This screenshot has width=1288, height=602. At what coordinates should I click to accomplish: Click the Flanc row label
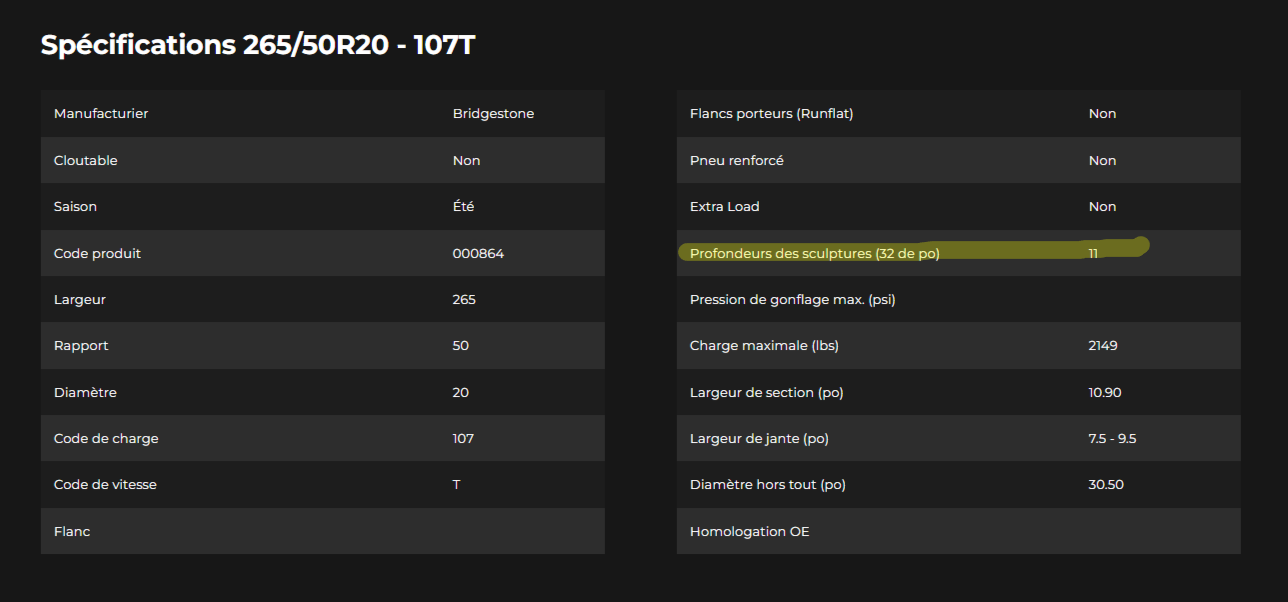[x=72, y=532]
